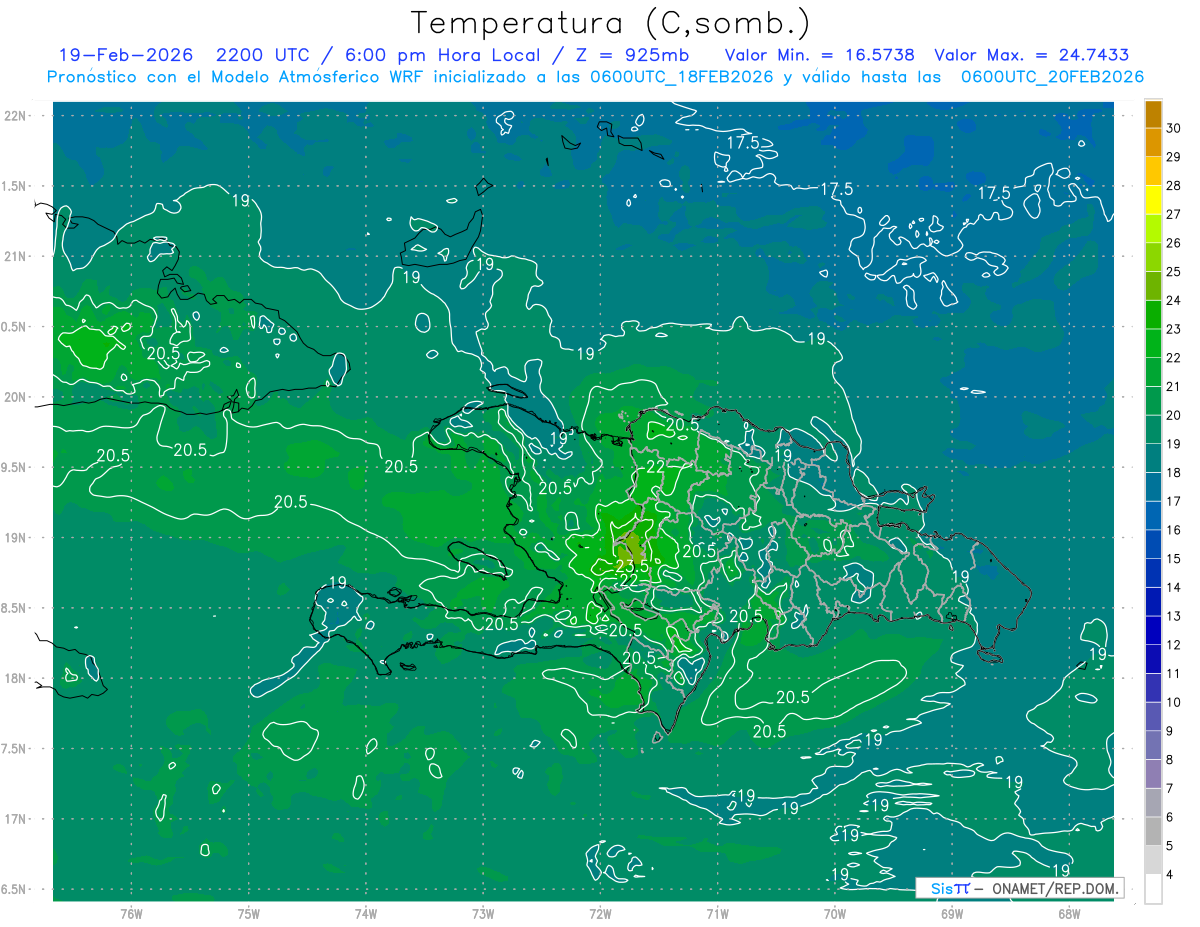Image resolution: width=1200 pixels, height=927 pixels.
Task: Click the colorbar label '23'
Action: 1174,329
